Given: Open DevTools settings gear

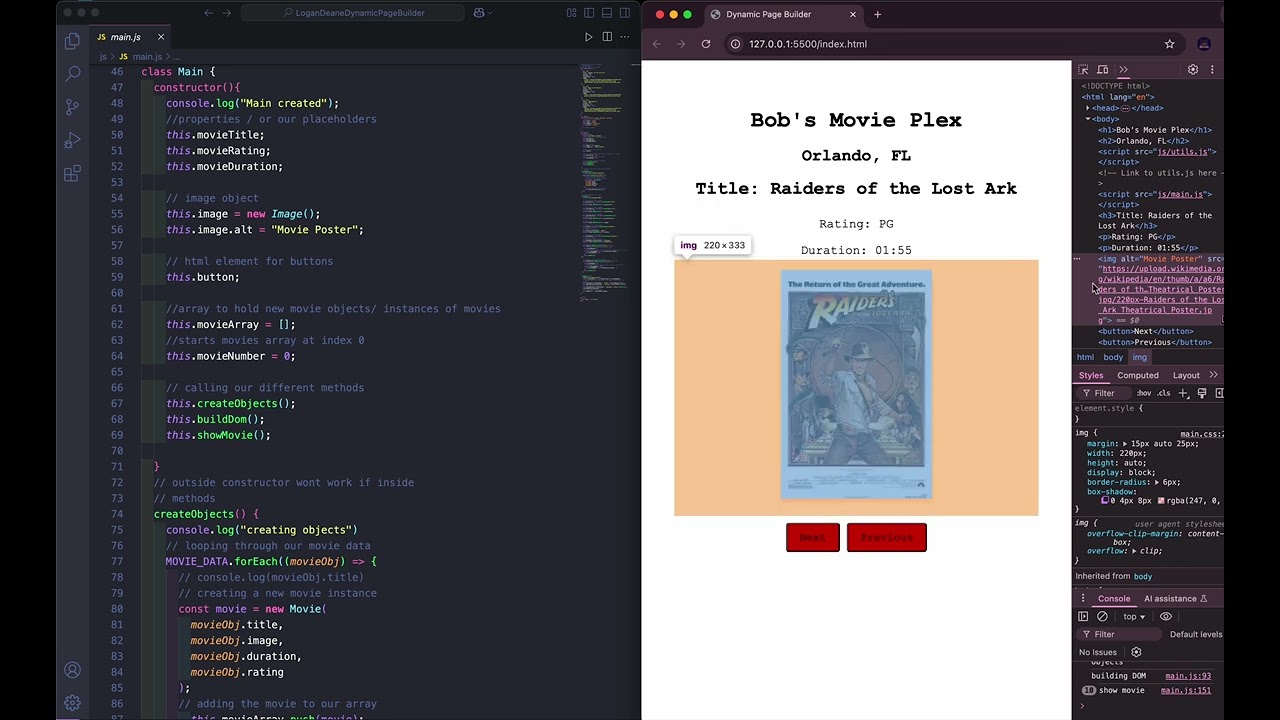Looking at the screenshot, I should (1193, 70).
